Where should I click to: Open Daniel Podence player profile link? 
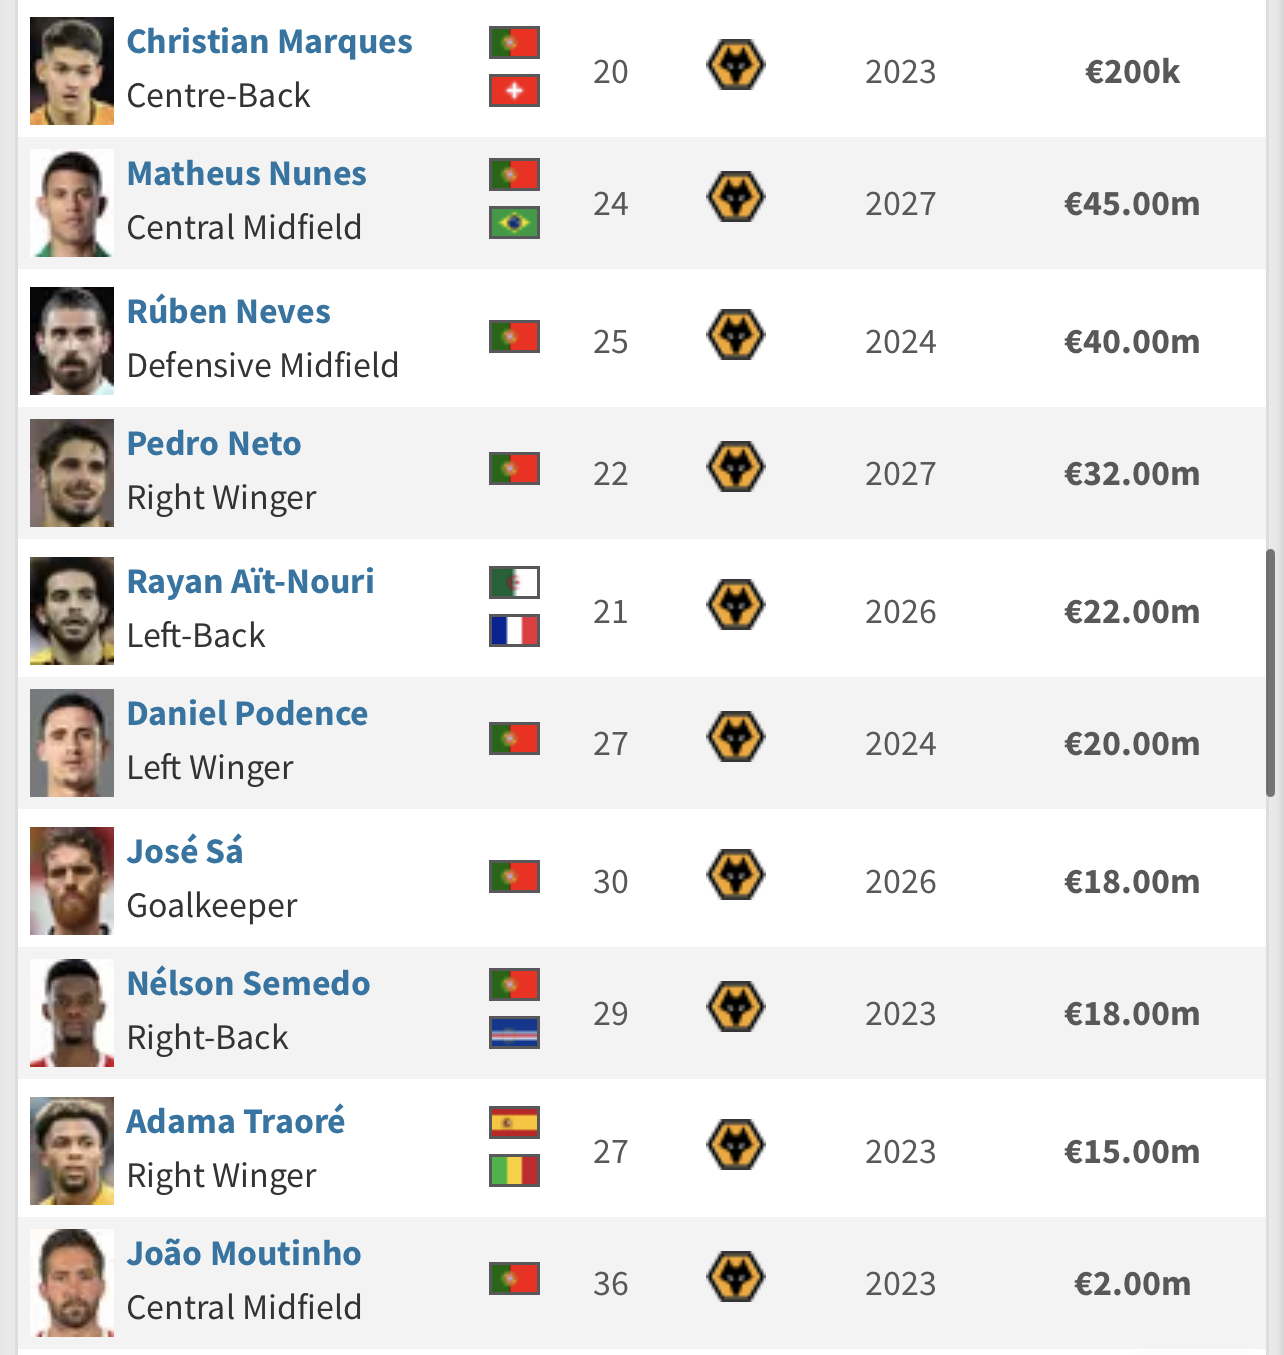point(247,714)
